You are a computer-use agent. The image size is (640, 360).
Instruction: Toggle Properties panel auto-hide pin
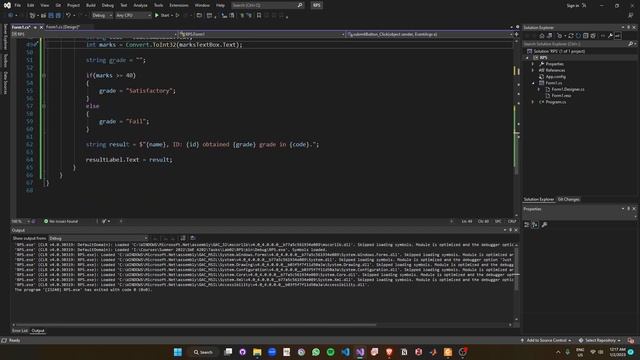pos(629,209)
